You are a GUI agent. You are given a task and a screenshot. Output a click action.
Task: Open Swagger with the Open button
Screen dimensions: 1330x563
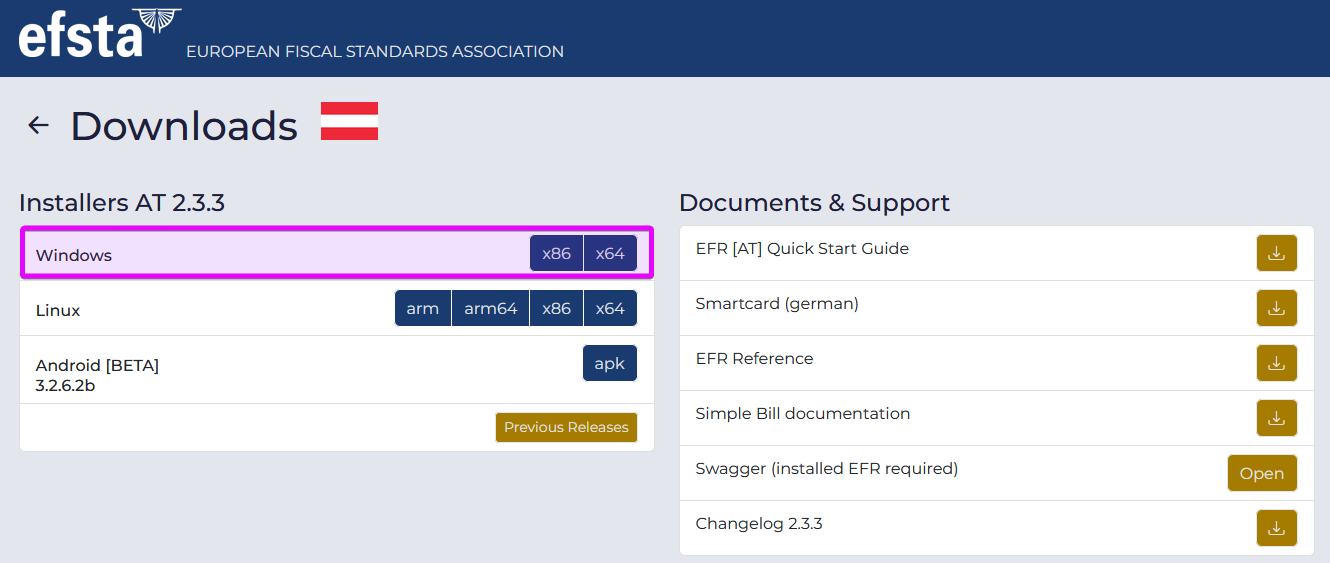point(1262,473)
